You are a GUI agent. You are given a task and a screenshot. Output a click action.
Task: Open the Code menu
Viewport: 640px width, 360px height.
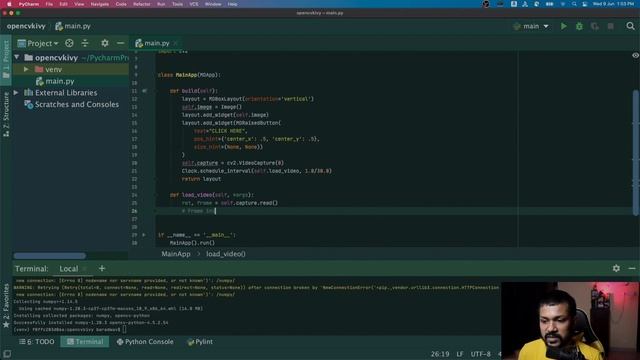point(121,4)
